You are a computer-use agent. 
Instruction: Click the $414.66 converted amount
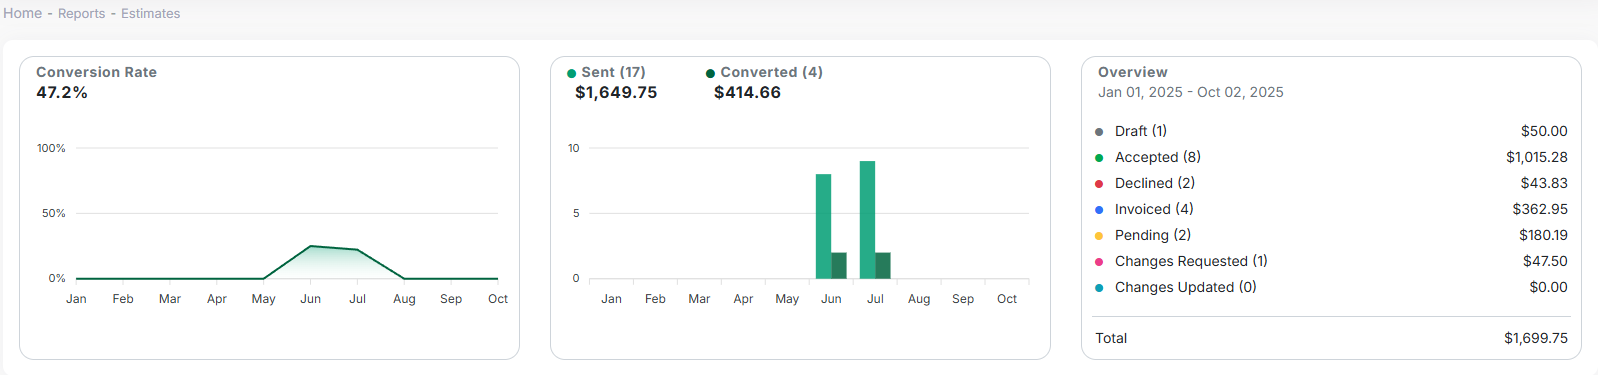pyautogui.click(x=747, y=92)
